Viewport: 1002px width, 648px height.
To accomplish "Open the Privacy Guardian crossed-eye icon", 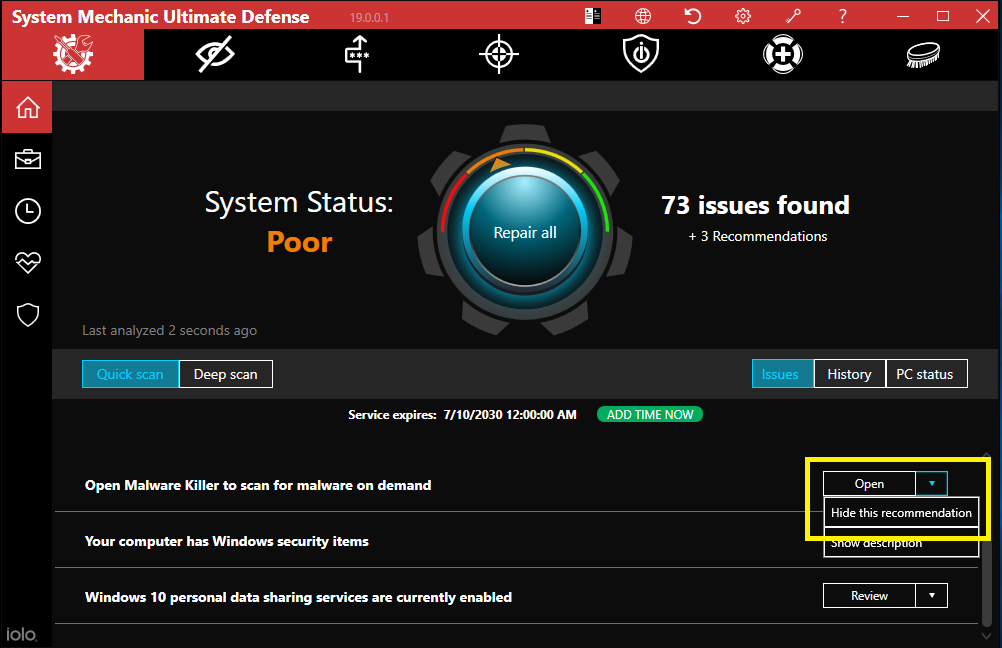I will pos(215,54).
